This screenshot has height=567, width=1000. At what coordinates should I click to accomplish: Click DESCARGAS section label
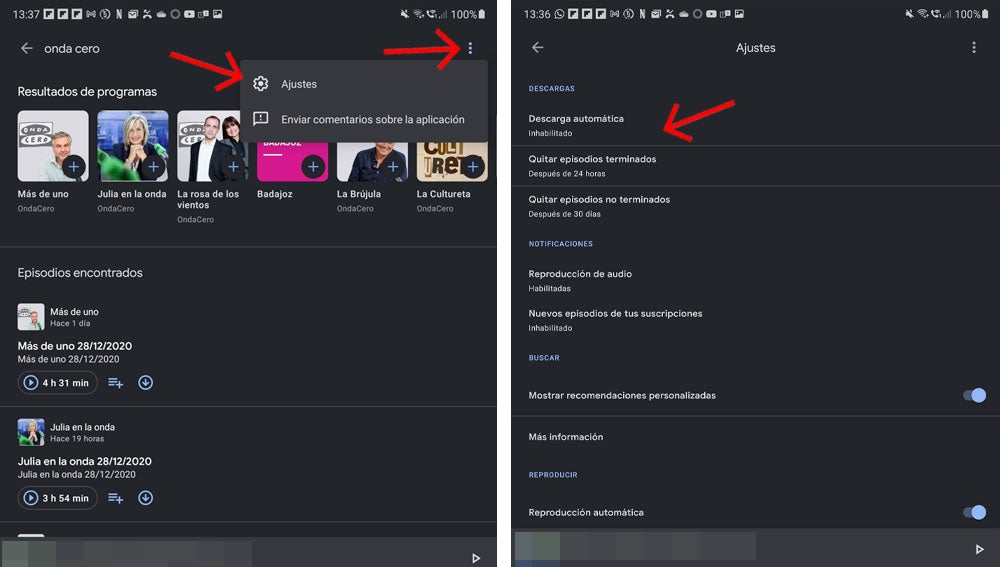[552, 89]
